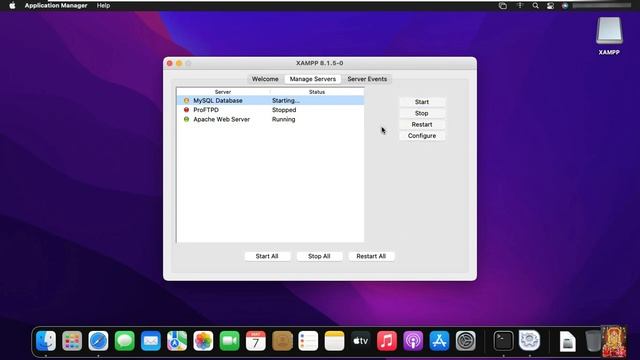Open Spotlight search in menu bar
The height and width of the screenshot is (360, 640).
tap(535, 5)
